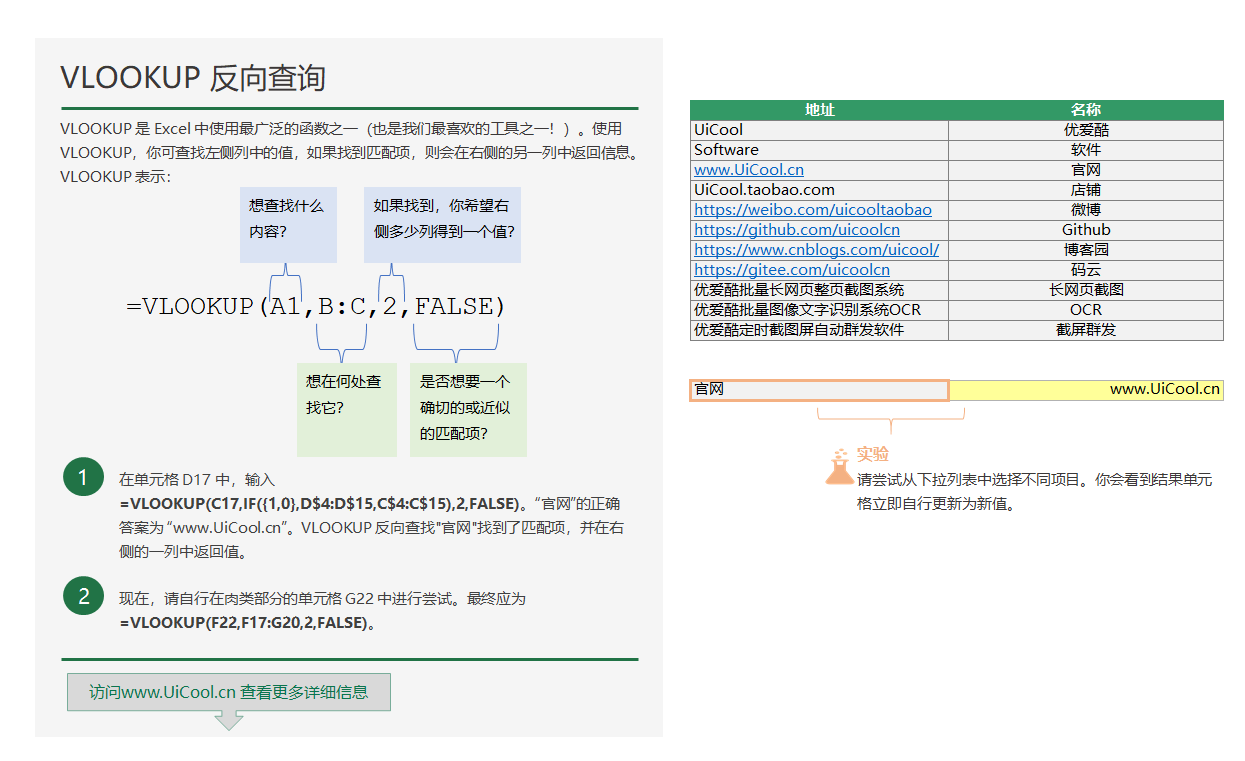The width and height of the screenshot is (1245, 761).
Task: Click the 想查找什么内容? callout box
Action: point(288,225)
